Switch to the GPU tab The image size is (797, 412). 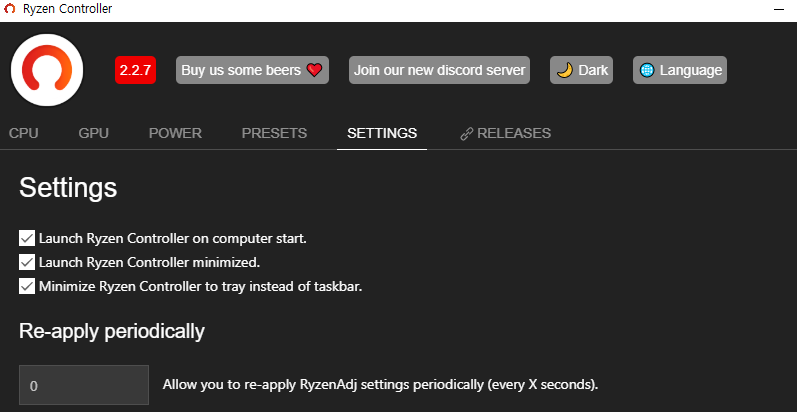(94, 133)
